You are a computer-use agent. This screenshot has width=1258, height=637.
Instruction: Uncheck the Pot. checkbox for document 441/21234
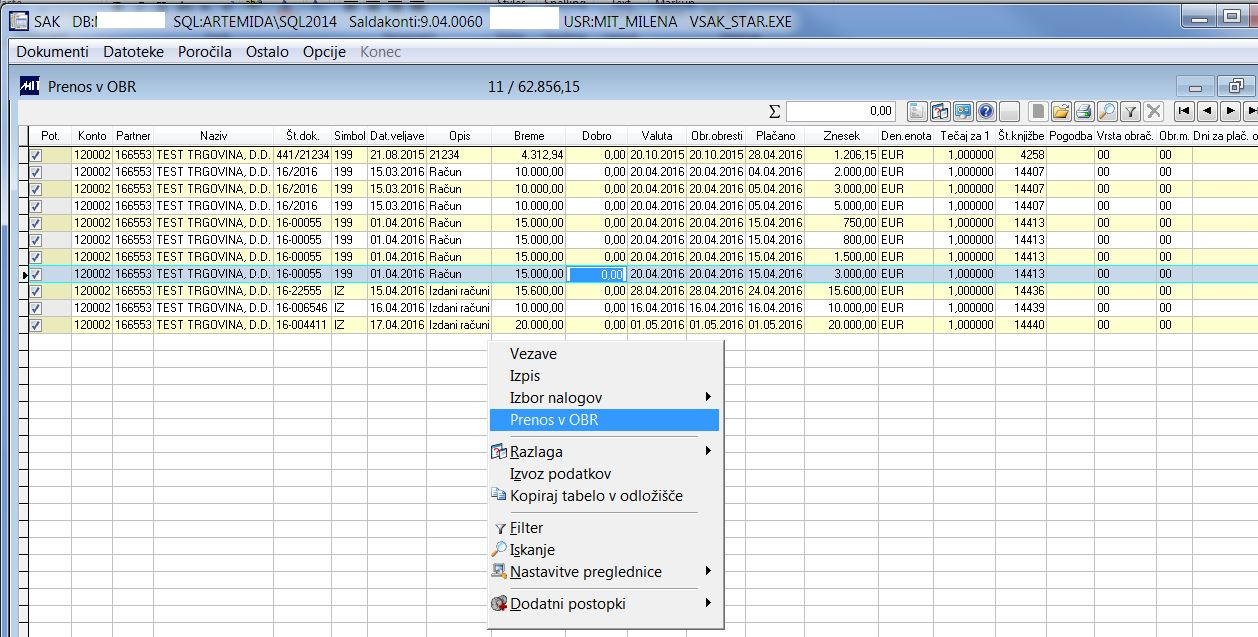coord(36,155)
